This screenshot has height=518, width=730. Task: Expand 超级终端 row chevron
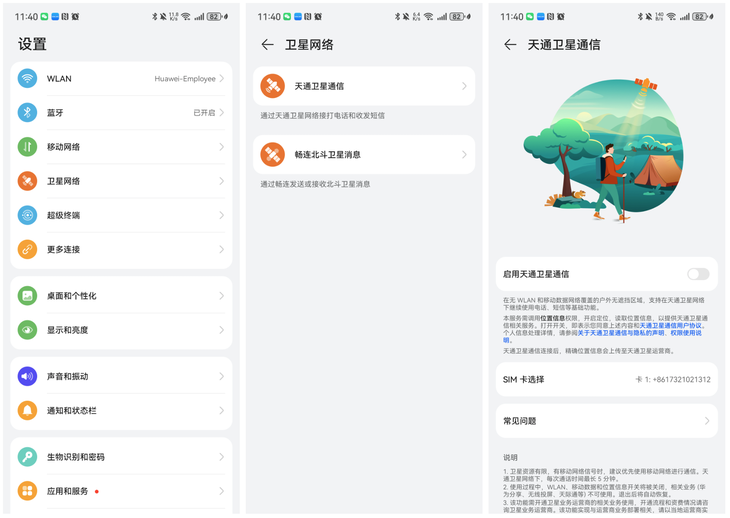(222, 215)
